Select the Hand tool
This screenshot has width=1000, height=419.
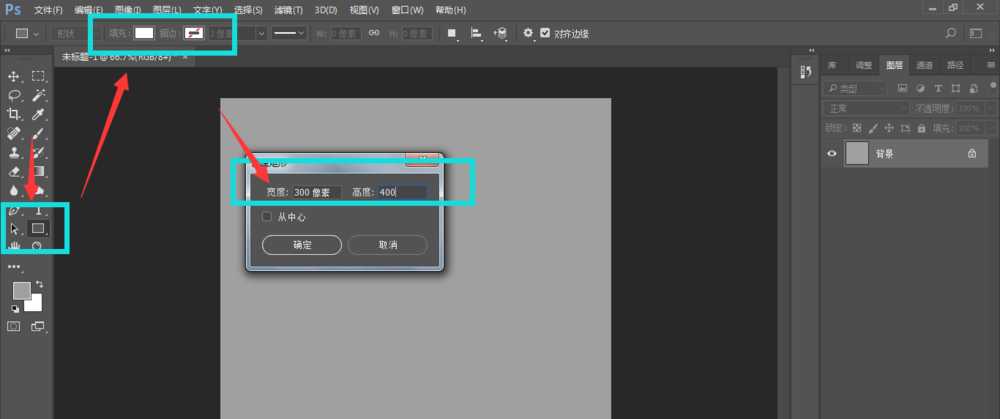pos(15,246)
